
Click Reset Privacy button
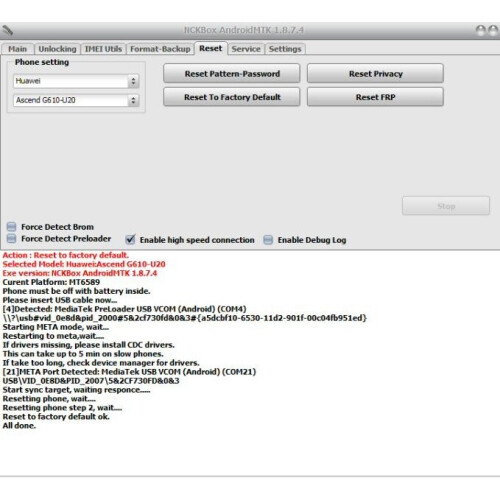[375, 74]
